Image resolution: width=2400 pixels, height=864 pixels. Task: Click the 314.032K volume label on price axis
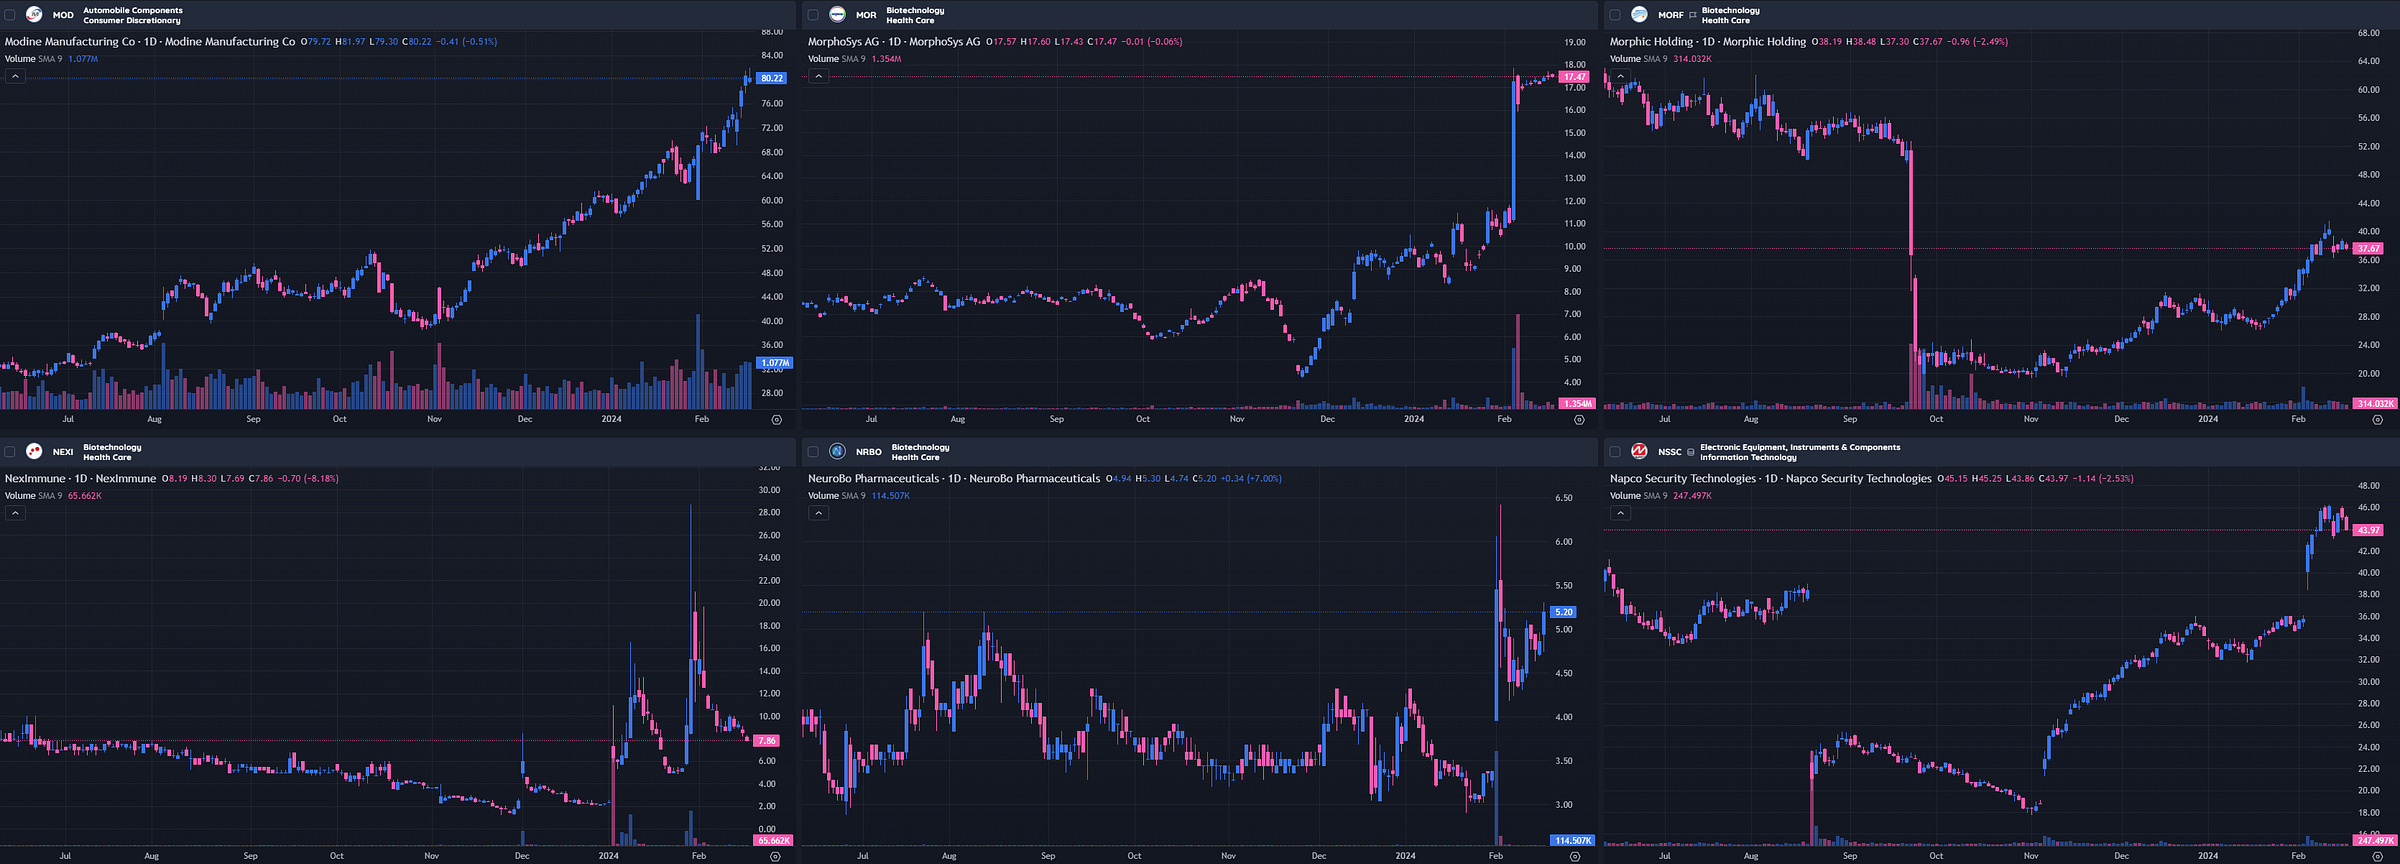coord(2375,404)
